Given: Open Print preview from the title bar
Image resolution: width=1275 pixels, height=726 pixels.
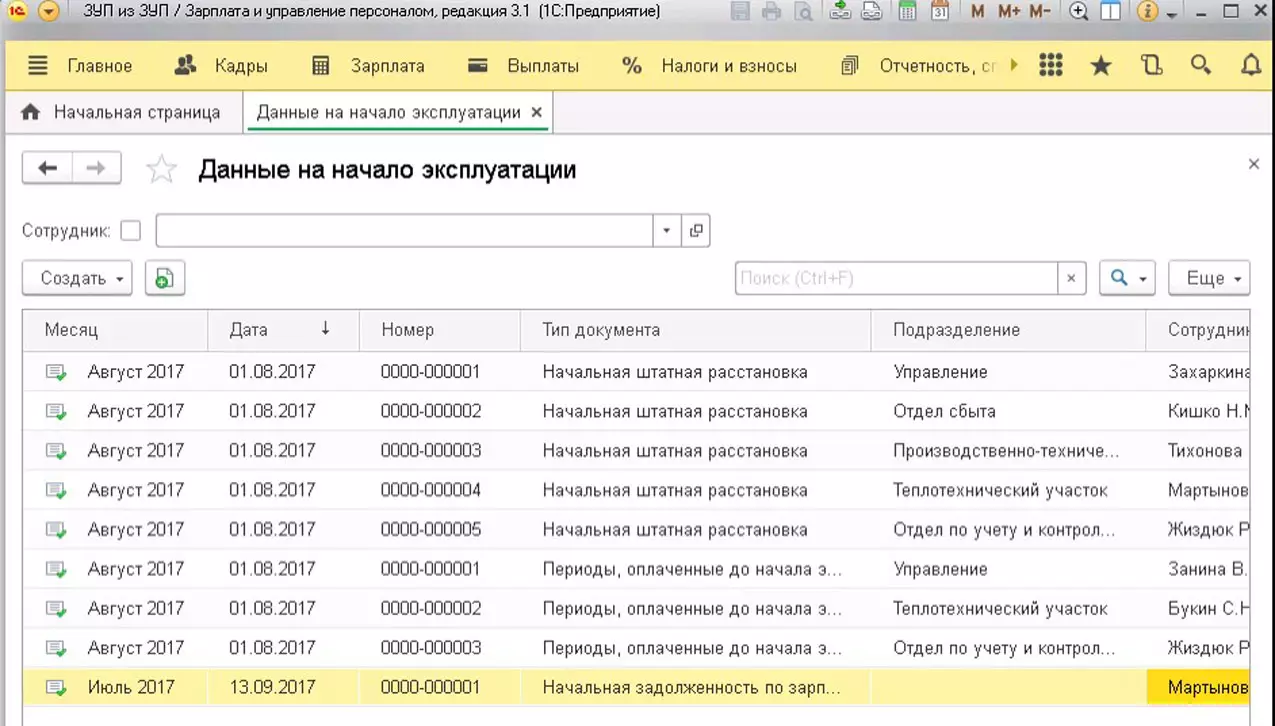Looking at the screenshot, I should (x=803, y=12).
